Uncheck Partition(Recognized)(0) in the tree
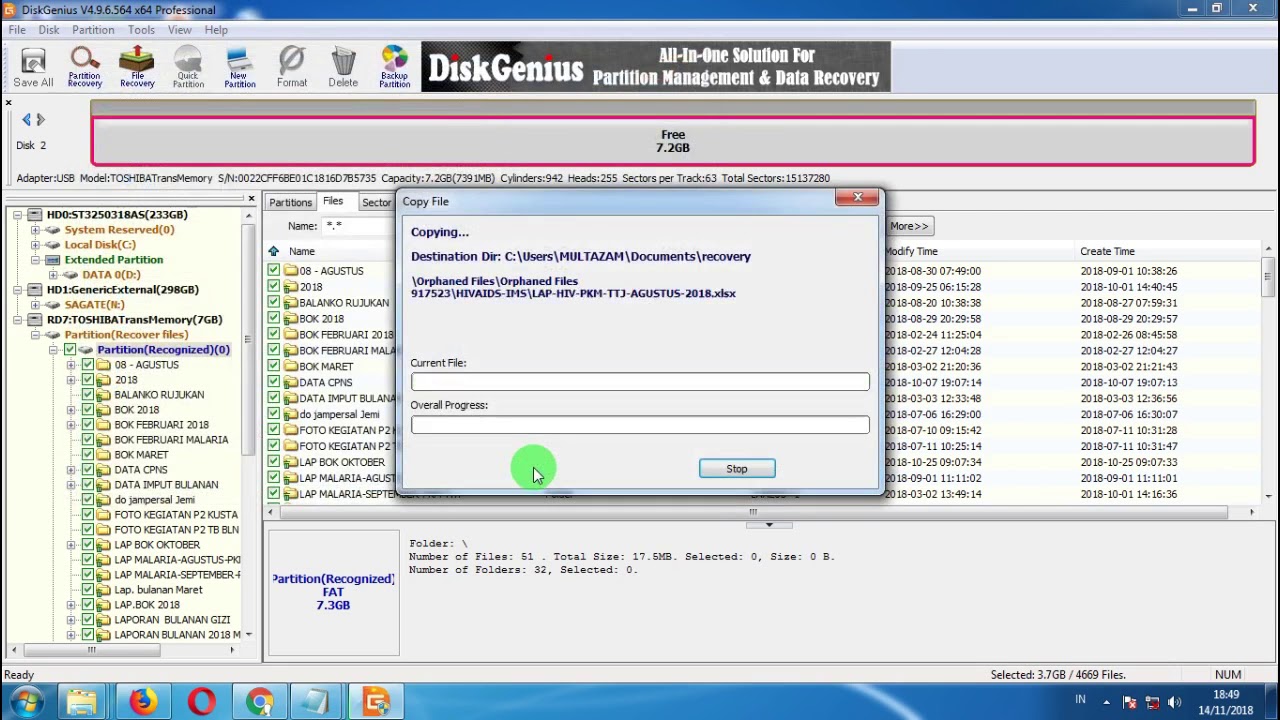Screen dimensions: 1280x720 pos(70,349)
